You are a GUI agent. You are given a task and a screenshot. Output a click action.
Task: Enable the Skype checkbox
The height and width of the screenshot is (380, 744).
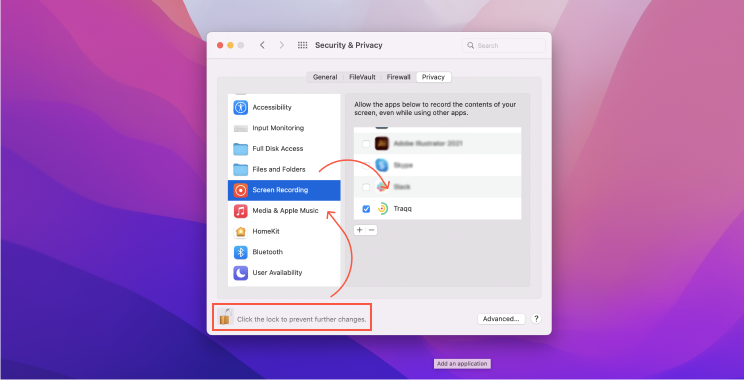tap(366, 166)
